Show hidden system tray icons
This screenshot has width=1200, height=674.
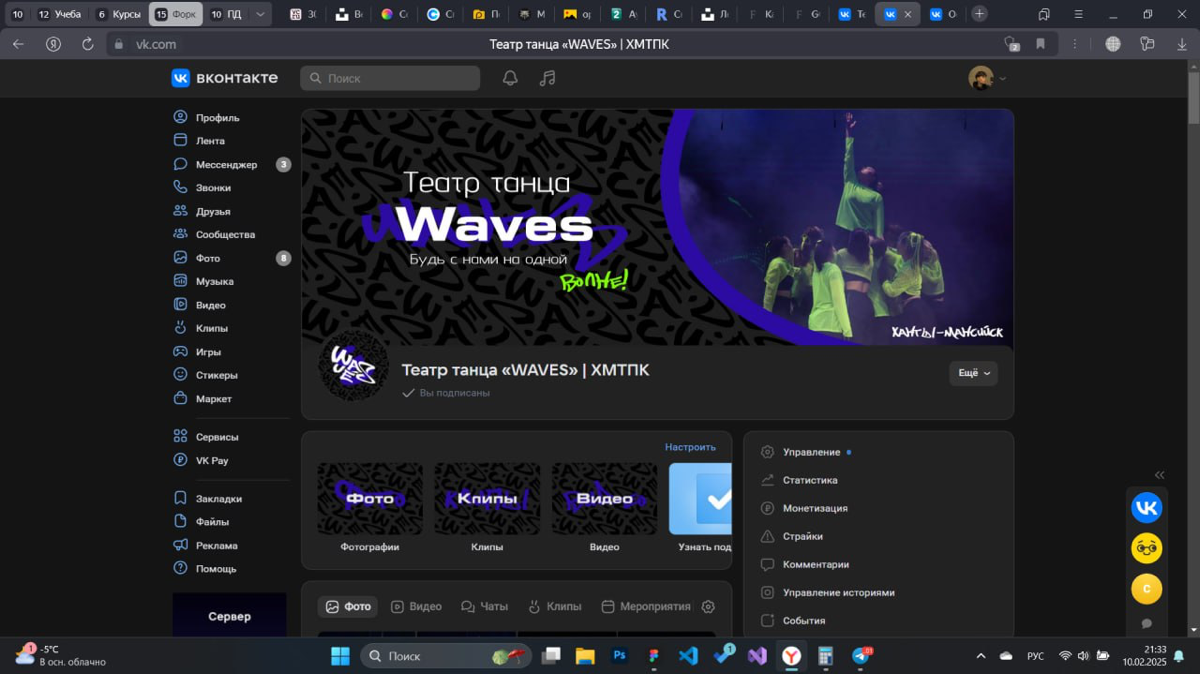pos(980,656)
